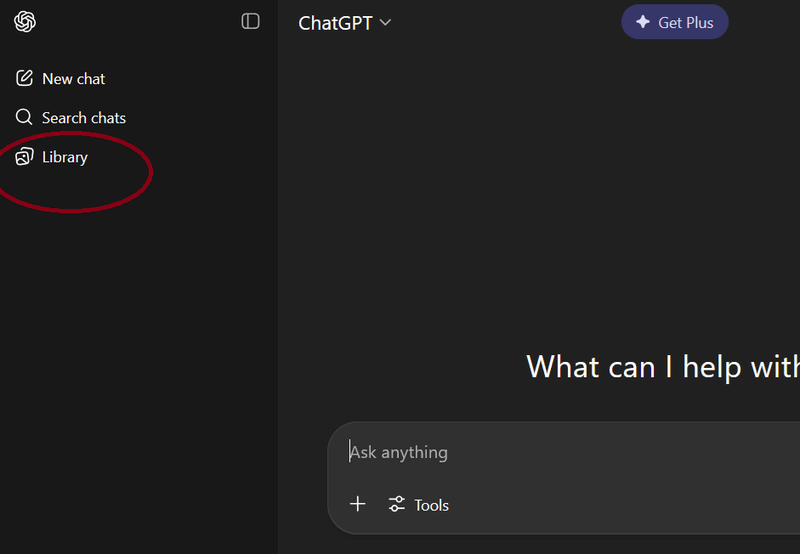Collapse the sidebar with the panel toggle
Screen dimensions: 800x554
251,21
